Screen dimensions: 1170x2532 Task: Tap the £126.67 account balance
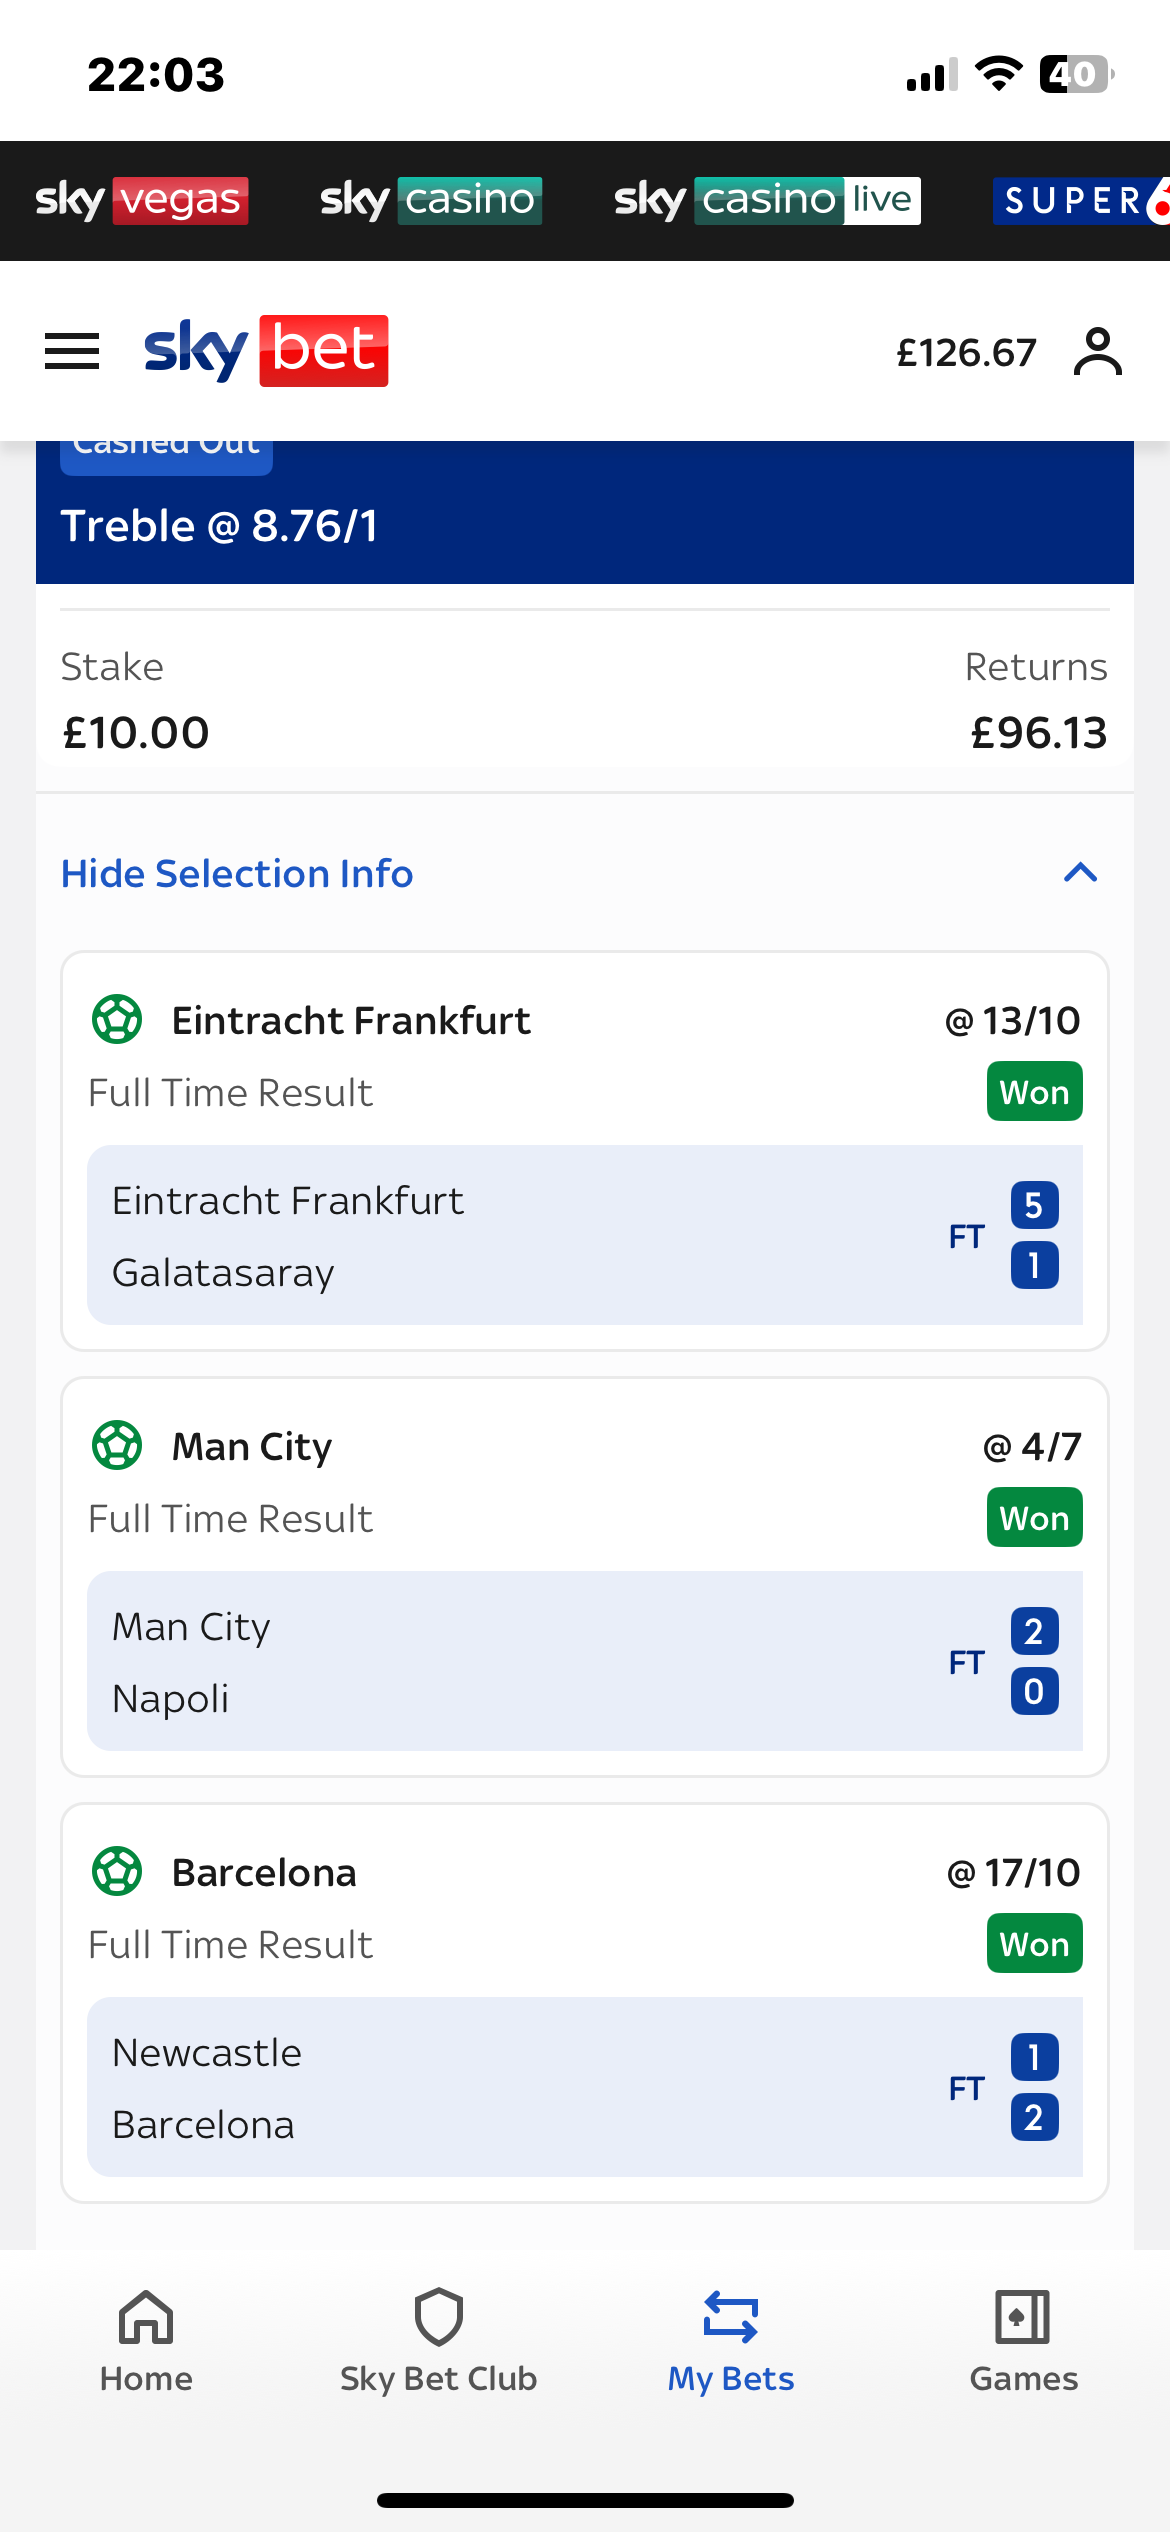966,352
